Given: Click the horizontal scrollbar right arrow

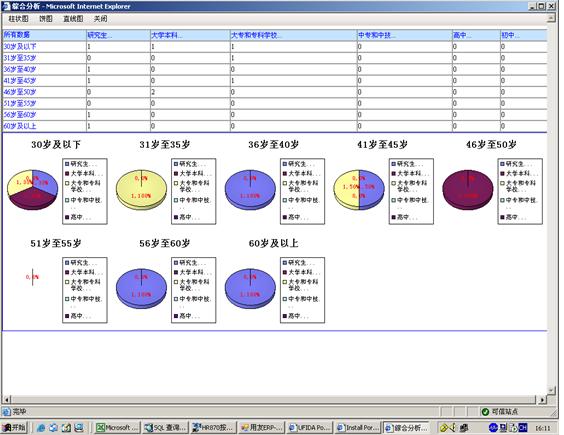Looking at the screenshot, I should 542,399.
